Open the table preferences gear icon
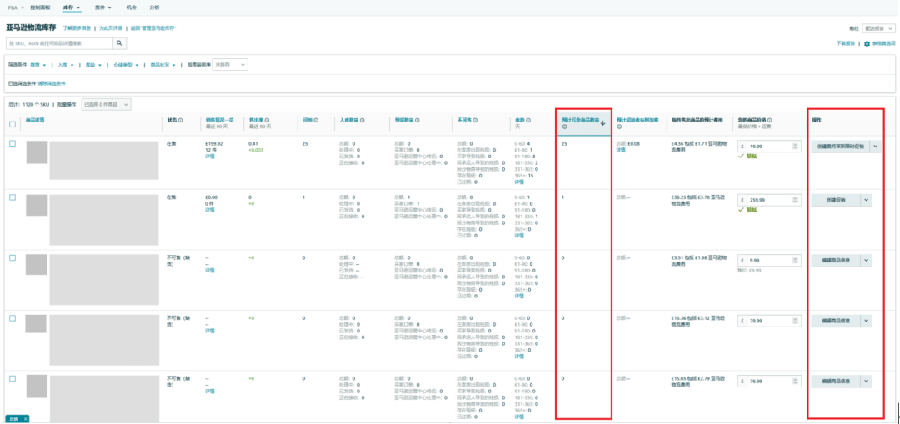Viewport: 900px width, 424px height. 867,44
